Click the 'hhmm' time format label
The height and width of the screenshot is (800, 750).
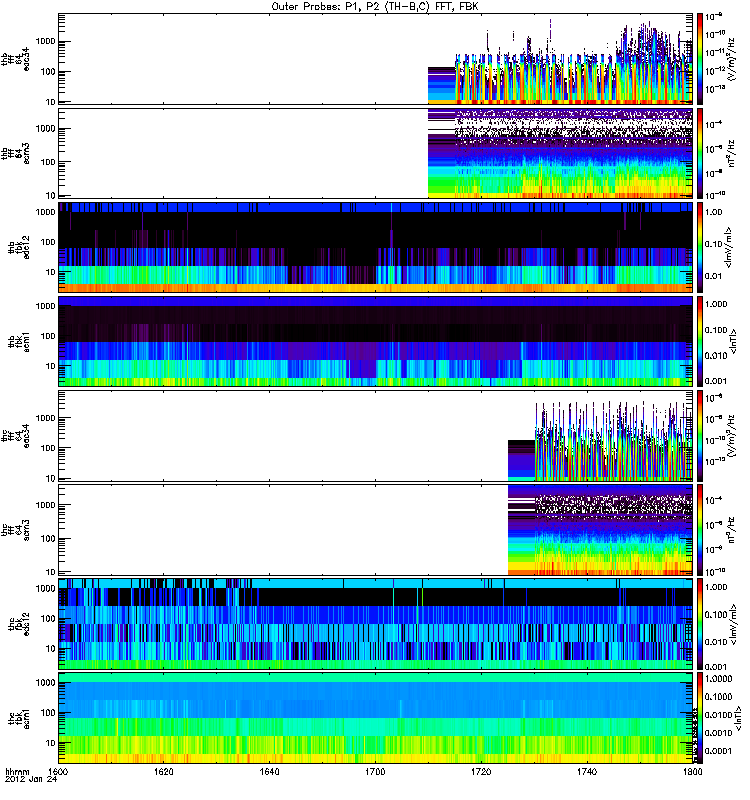(x=16, y=773)
